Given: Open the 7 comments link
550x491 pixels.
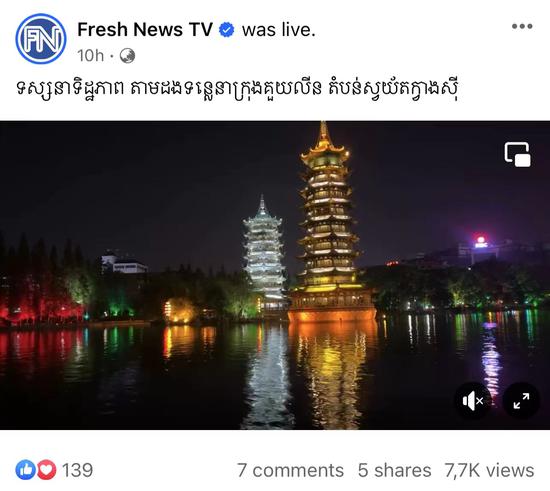Looking at the screenshot, I should coord(290,470).
